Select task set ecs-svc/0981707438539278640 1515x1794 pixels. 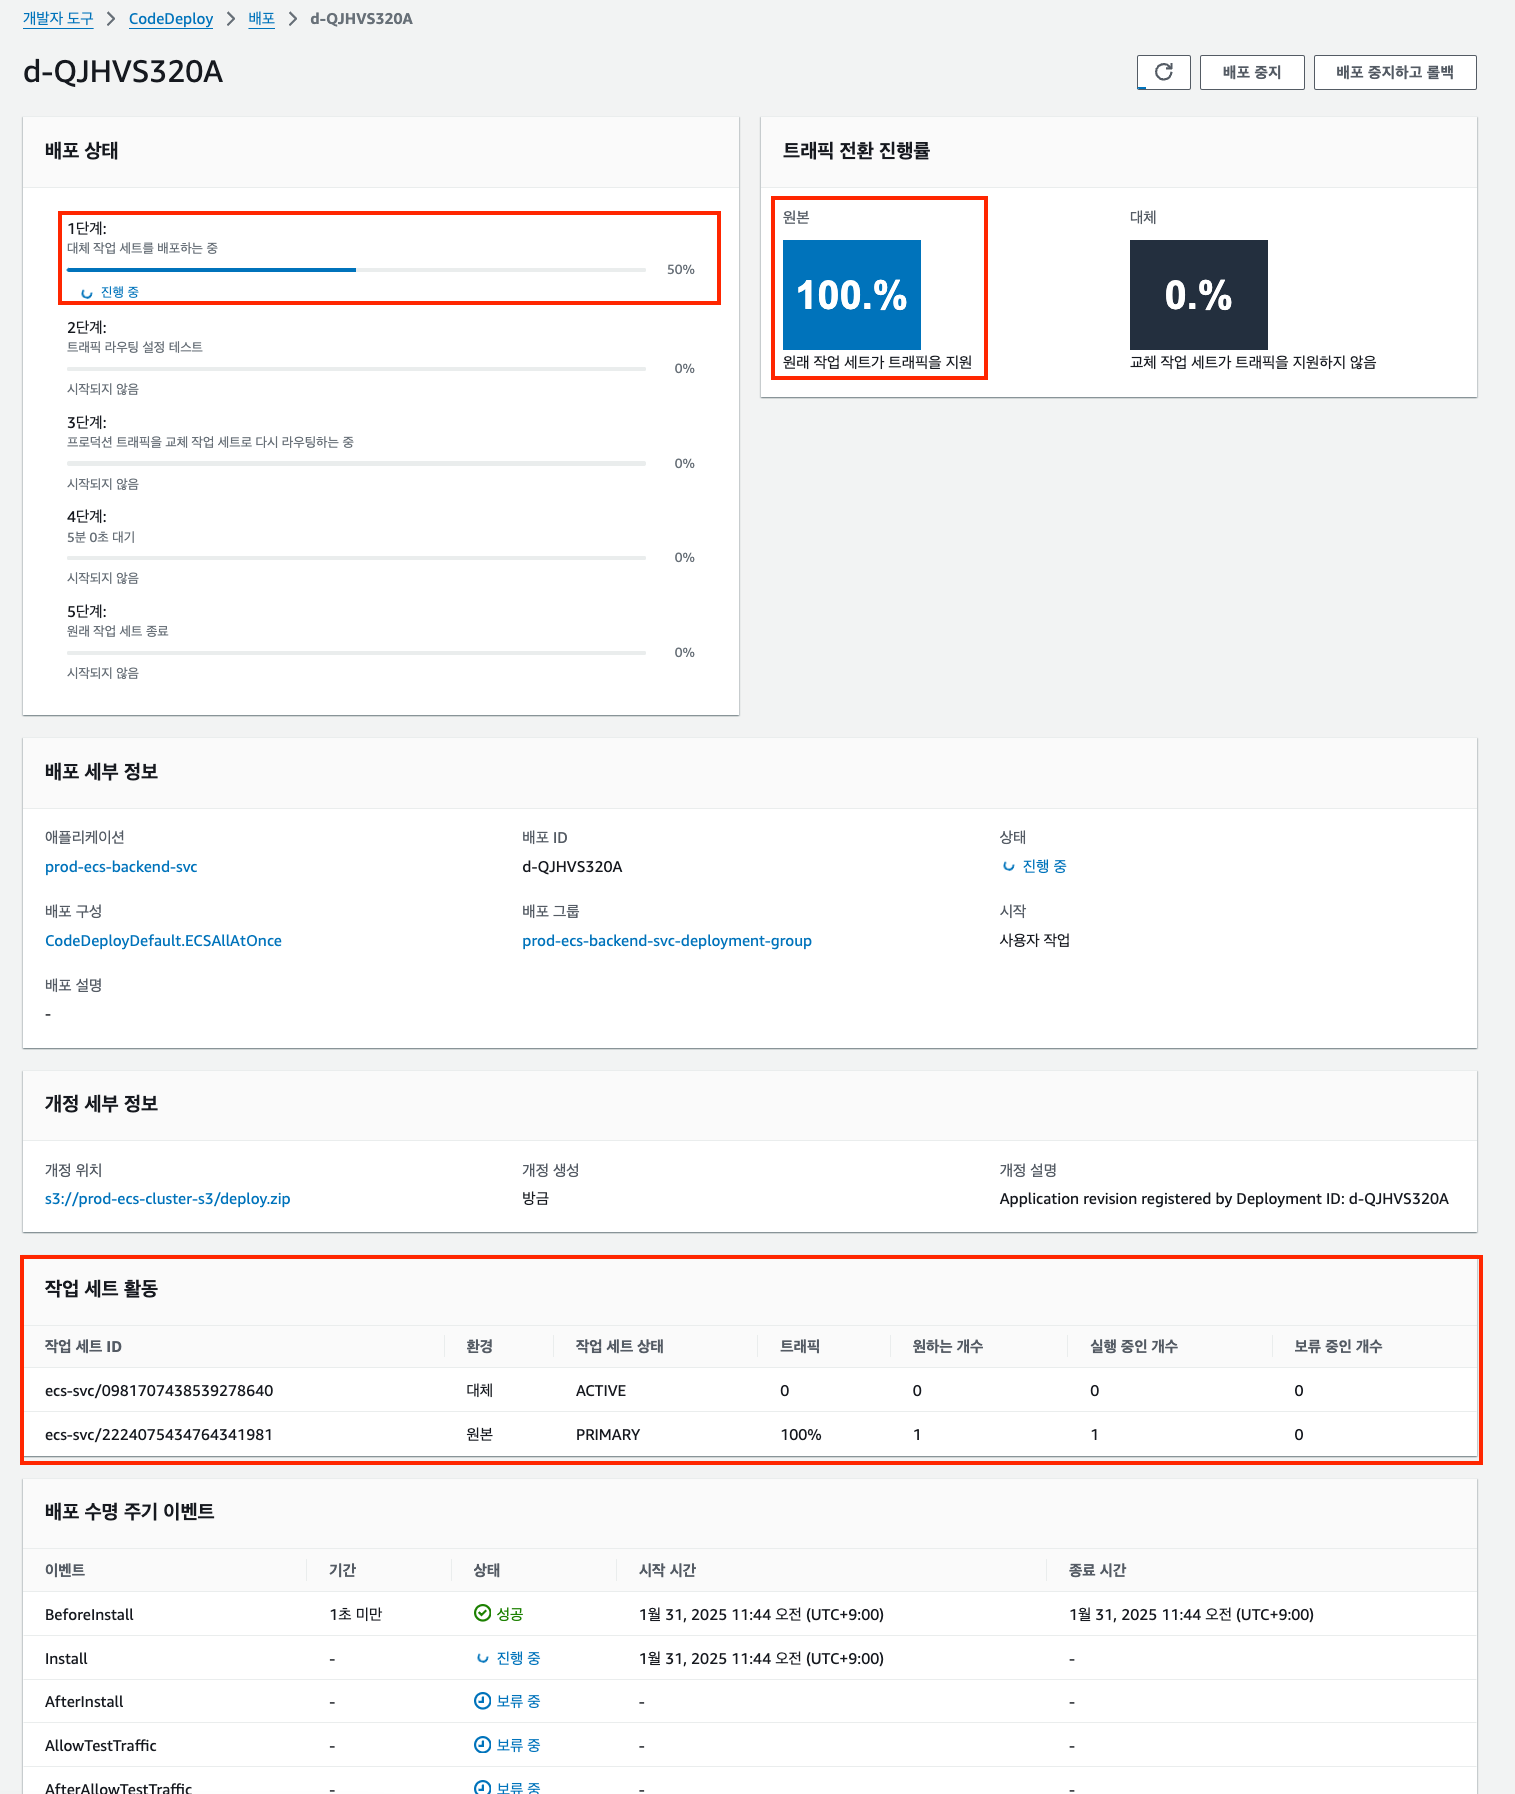(159, 1391)
